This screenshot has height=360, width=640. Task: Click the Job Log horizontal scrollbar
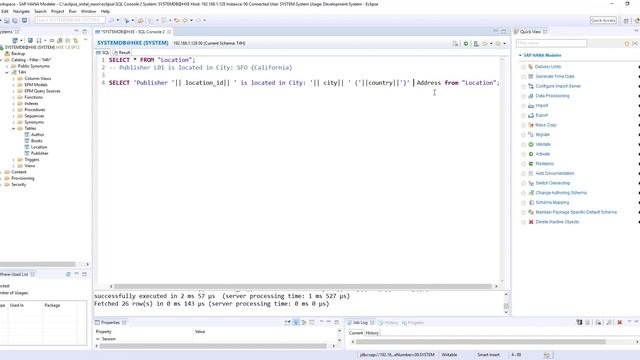coord(480,342)
